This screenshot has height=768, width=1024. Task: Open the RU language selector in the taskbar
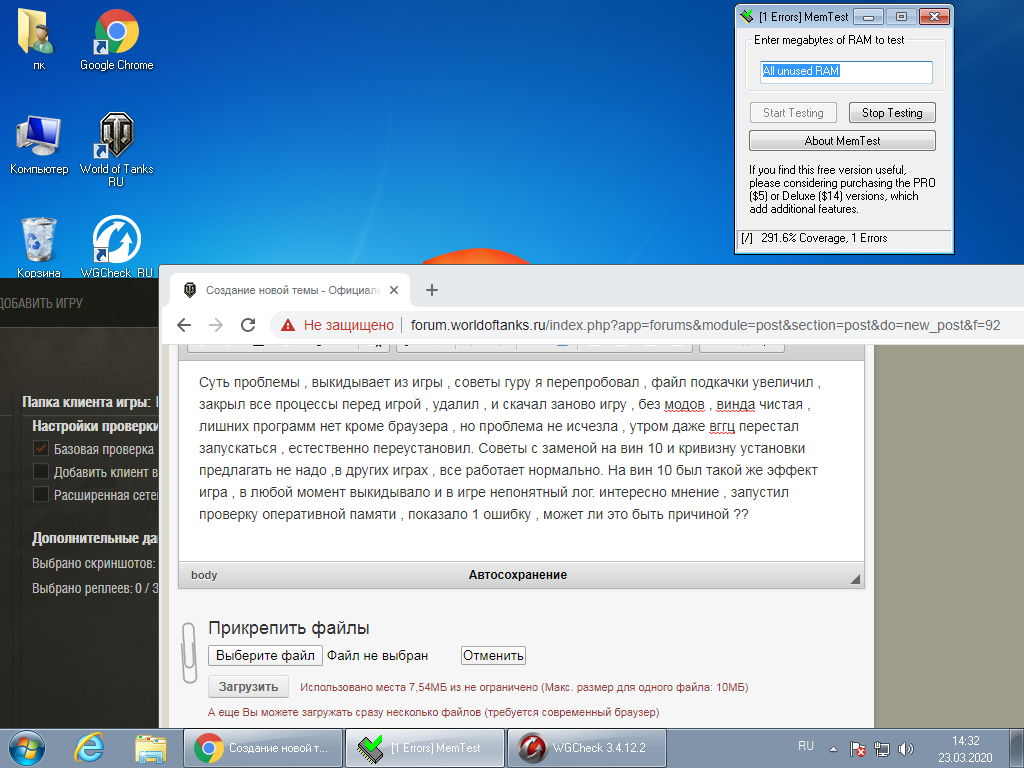(x=806, y=746)
